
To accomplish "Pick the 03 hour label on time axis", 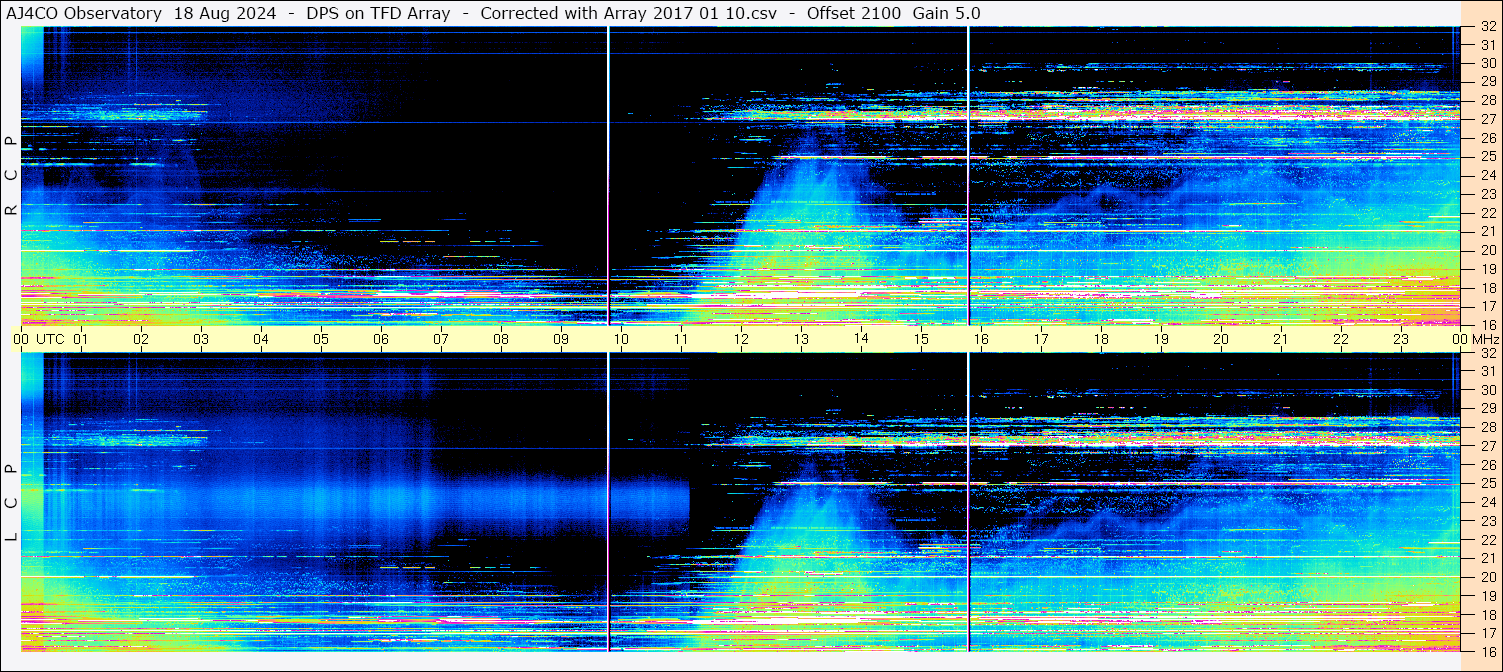I will click(201, 339).
